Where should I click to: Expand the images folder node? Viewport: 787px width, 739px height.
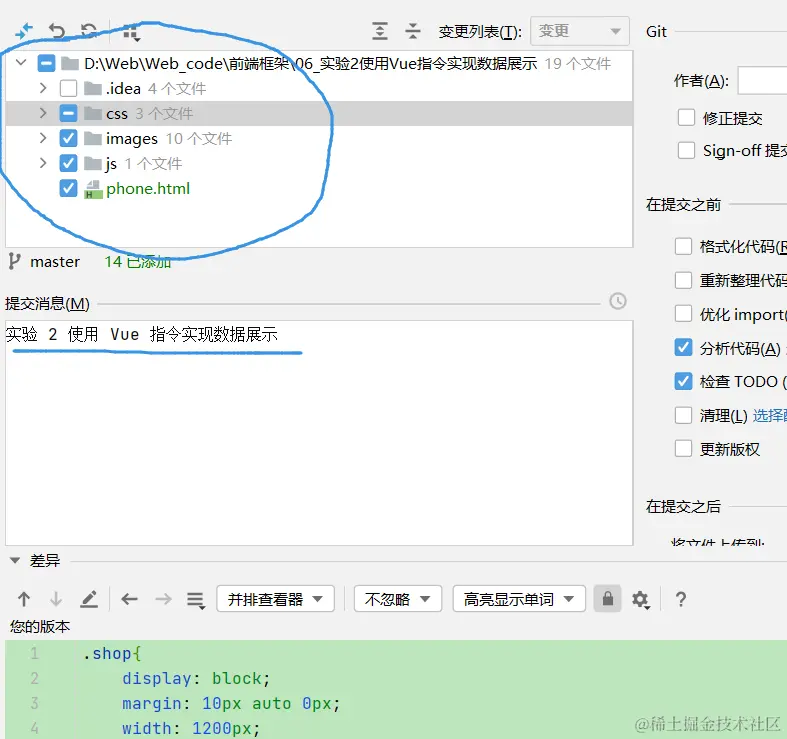pos(43,138)
